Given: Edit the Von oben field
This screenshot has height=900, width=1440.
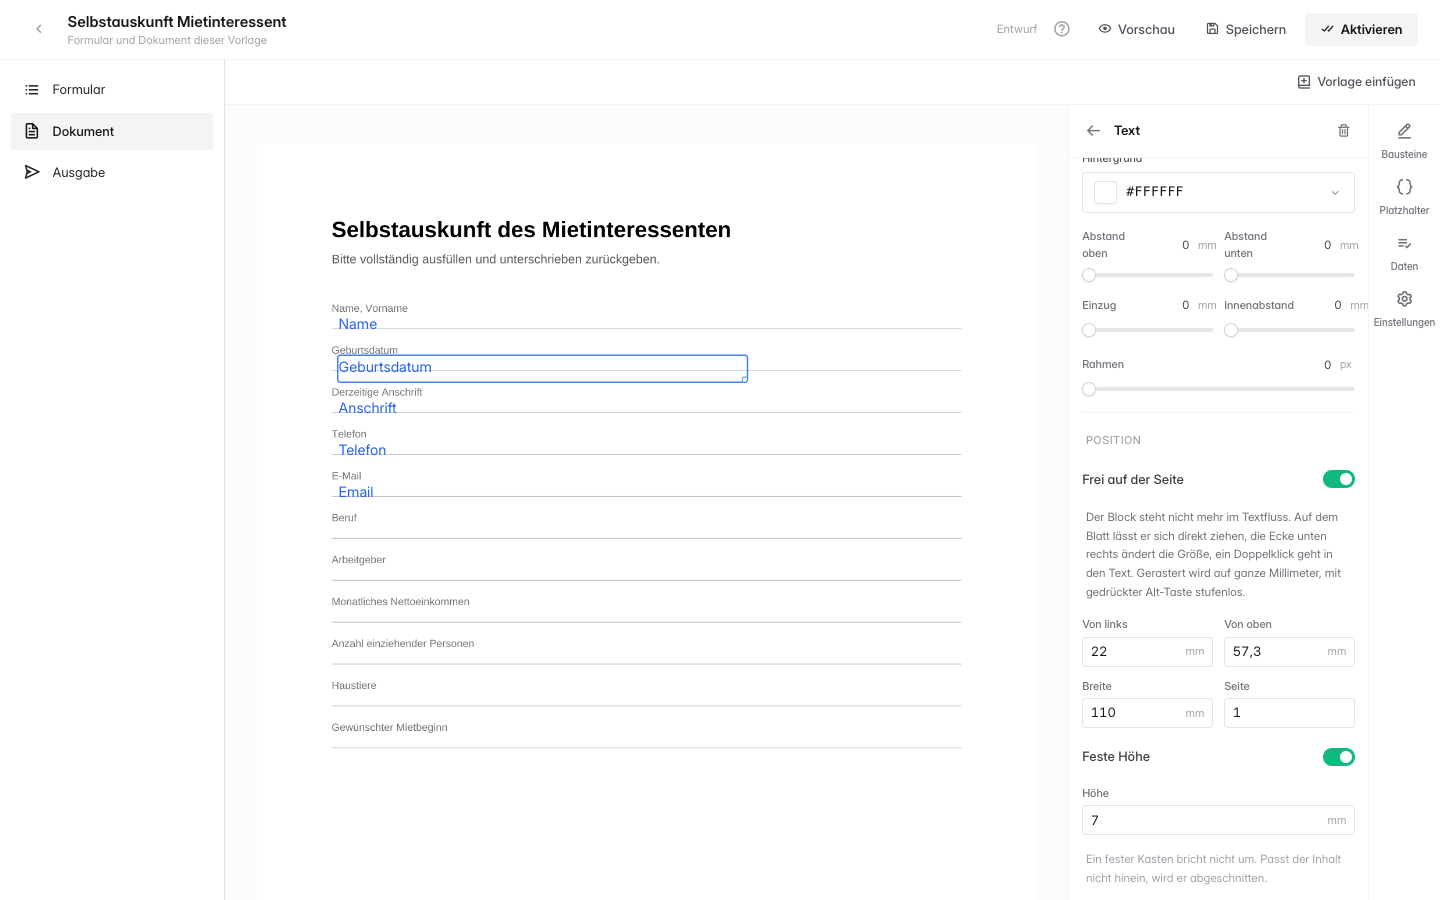Looking at the screenshot, I should 1289,652.
